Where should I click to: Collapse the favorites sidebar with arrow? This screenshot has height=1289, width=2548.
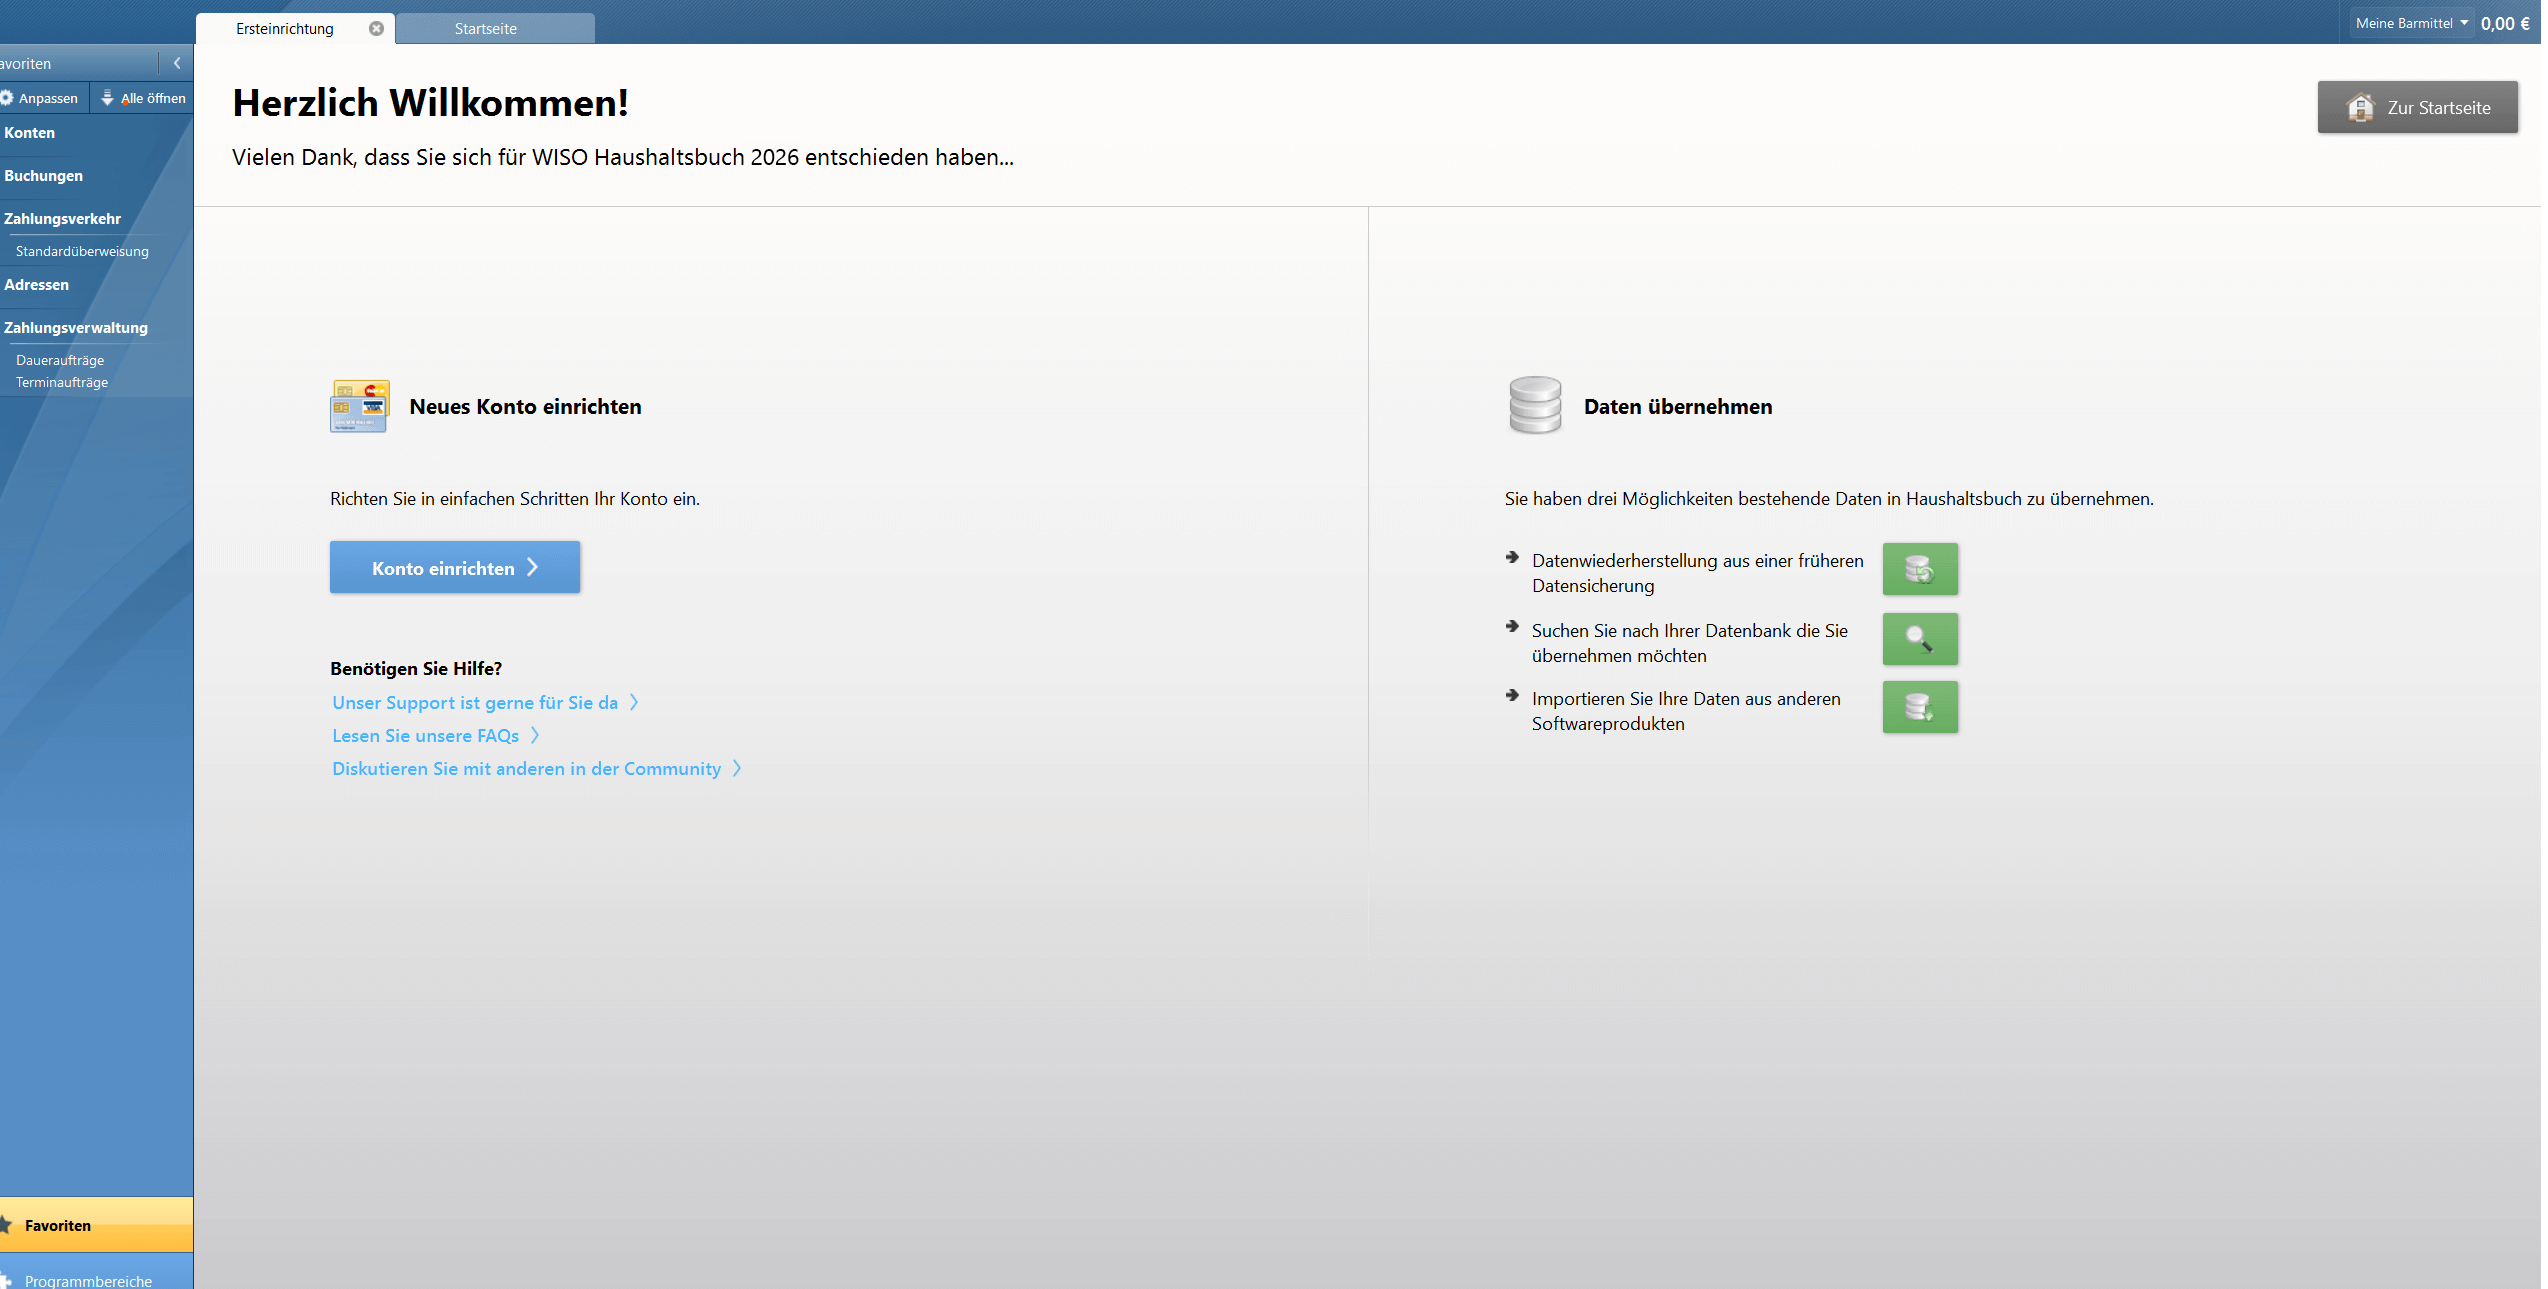click(177, 63)
